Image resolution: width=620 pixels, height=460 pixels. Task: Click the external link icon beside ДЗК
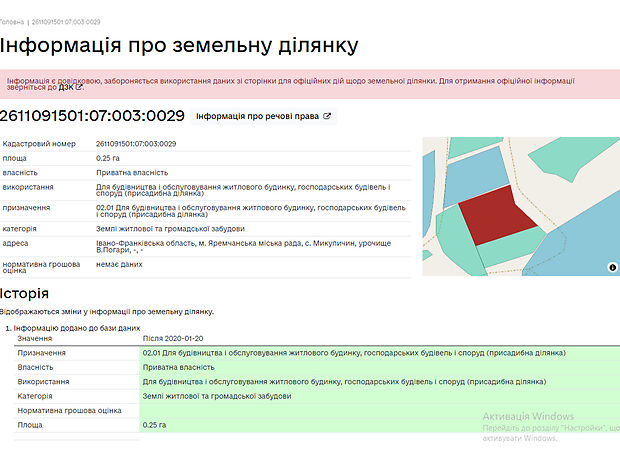click(x=79, y=87)
